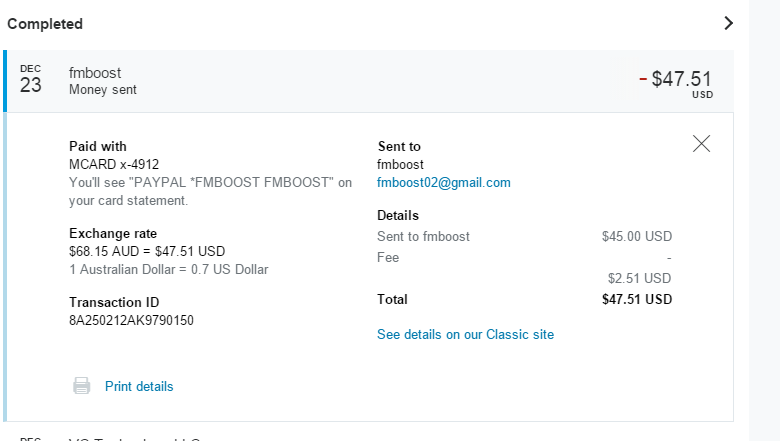Click the $2.51 USD fee amount
Screen dimensions: 780x441
click(x=639, y=278)
